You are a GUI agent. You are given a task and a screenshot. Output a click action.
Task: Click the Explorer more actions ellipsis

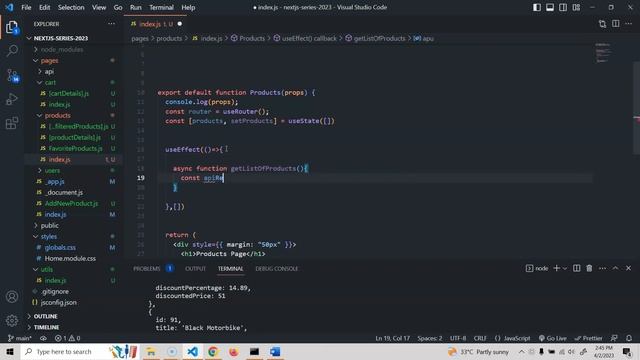111,24
